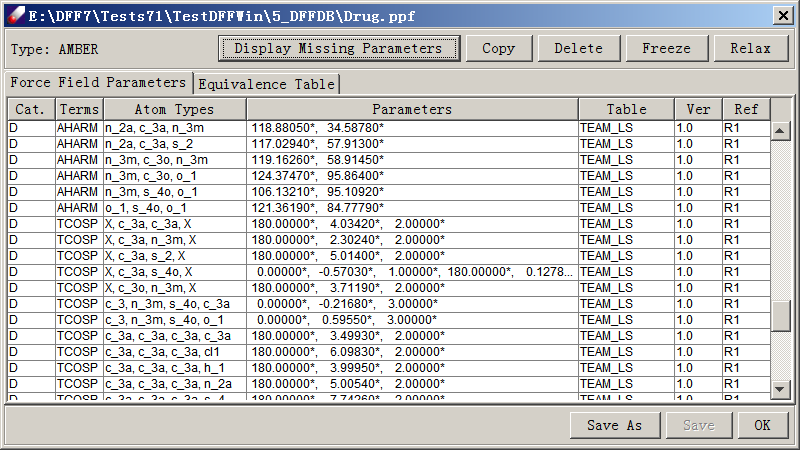800x450 pixels.
Task: Click the Ver column header
Action: [698, 110]
